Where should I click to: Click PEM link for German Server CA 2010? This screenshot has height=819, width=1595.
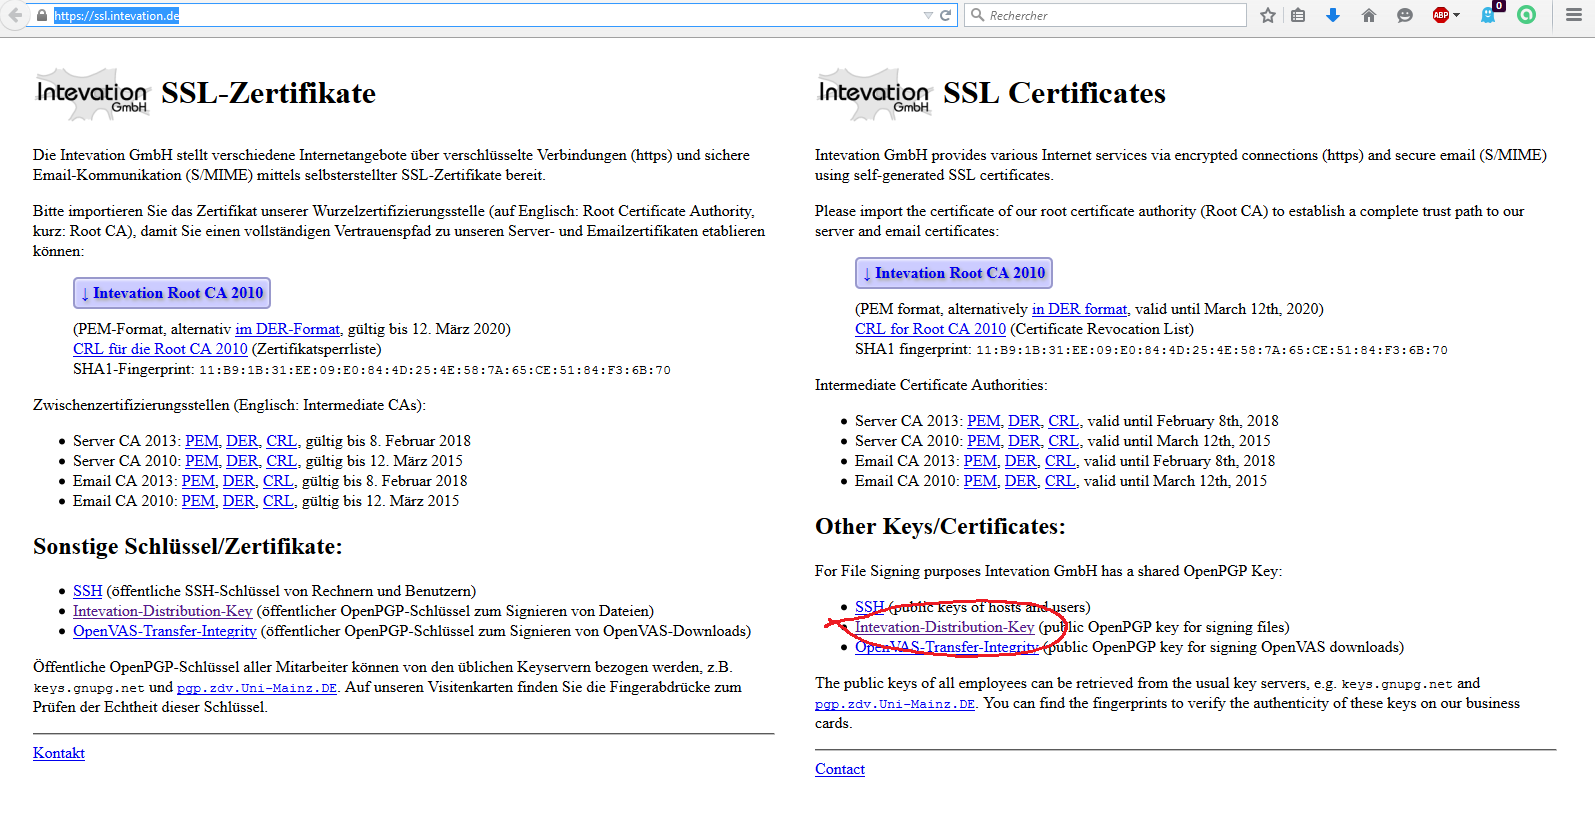pyautogui.click(x=202, y=461)
